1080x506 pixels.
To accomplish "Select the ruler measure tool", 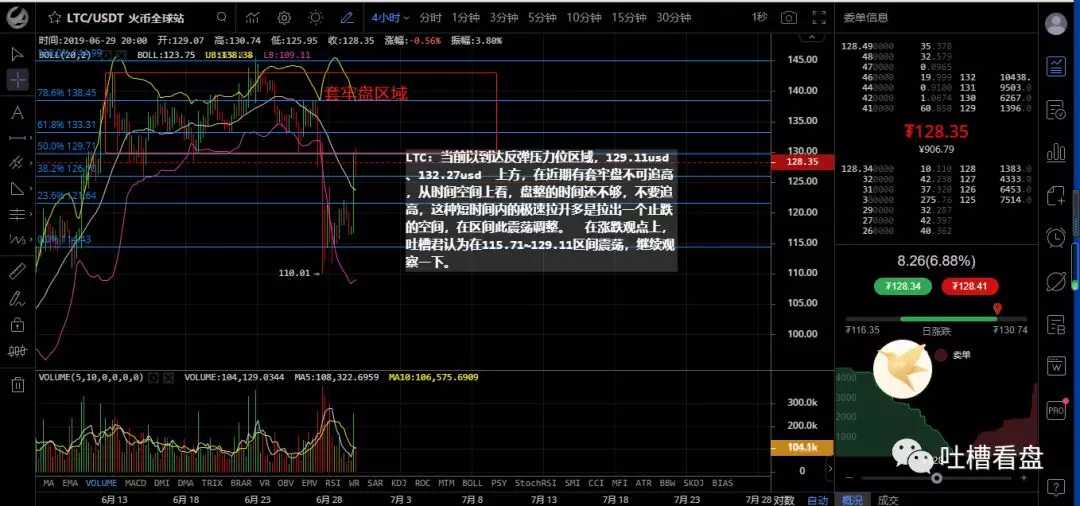I will click(x=17, y=272).
